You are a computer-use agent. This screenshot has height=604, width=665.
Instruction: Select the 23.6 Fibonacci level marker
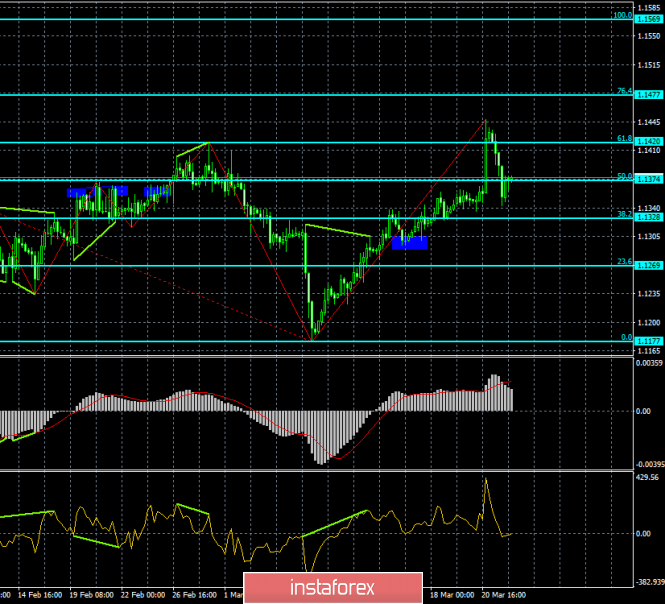(x=624, y=262)
